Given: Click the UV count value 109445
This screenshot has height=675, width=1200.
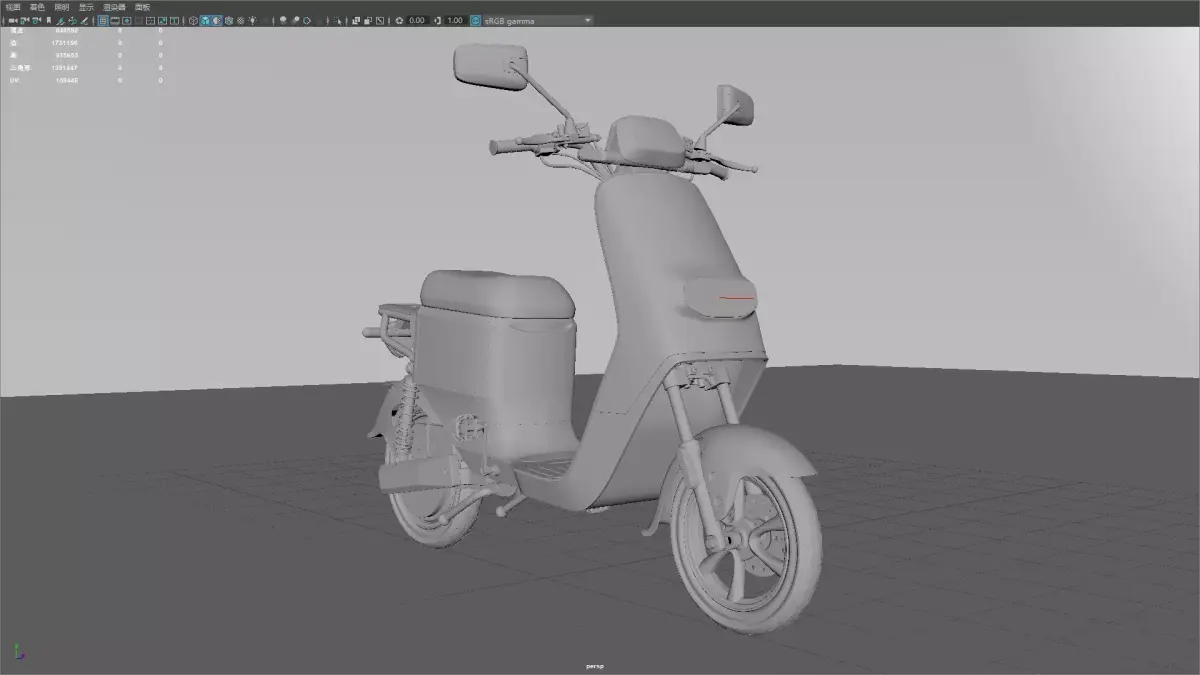Looking at the screenshot, I should 67,79.
